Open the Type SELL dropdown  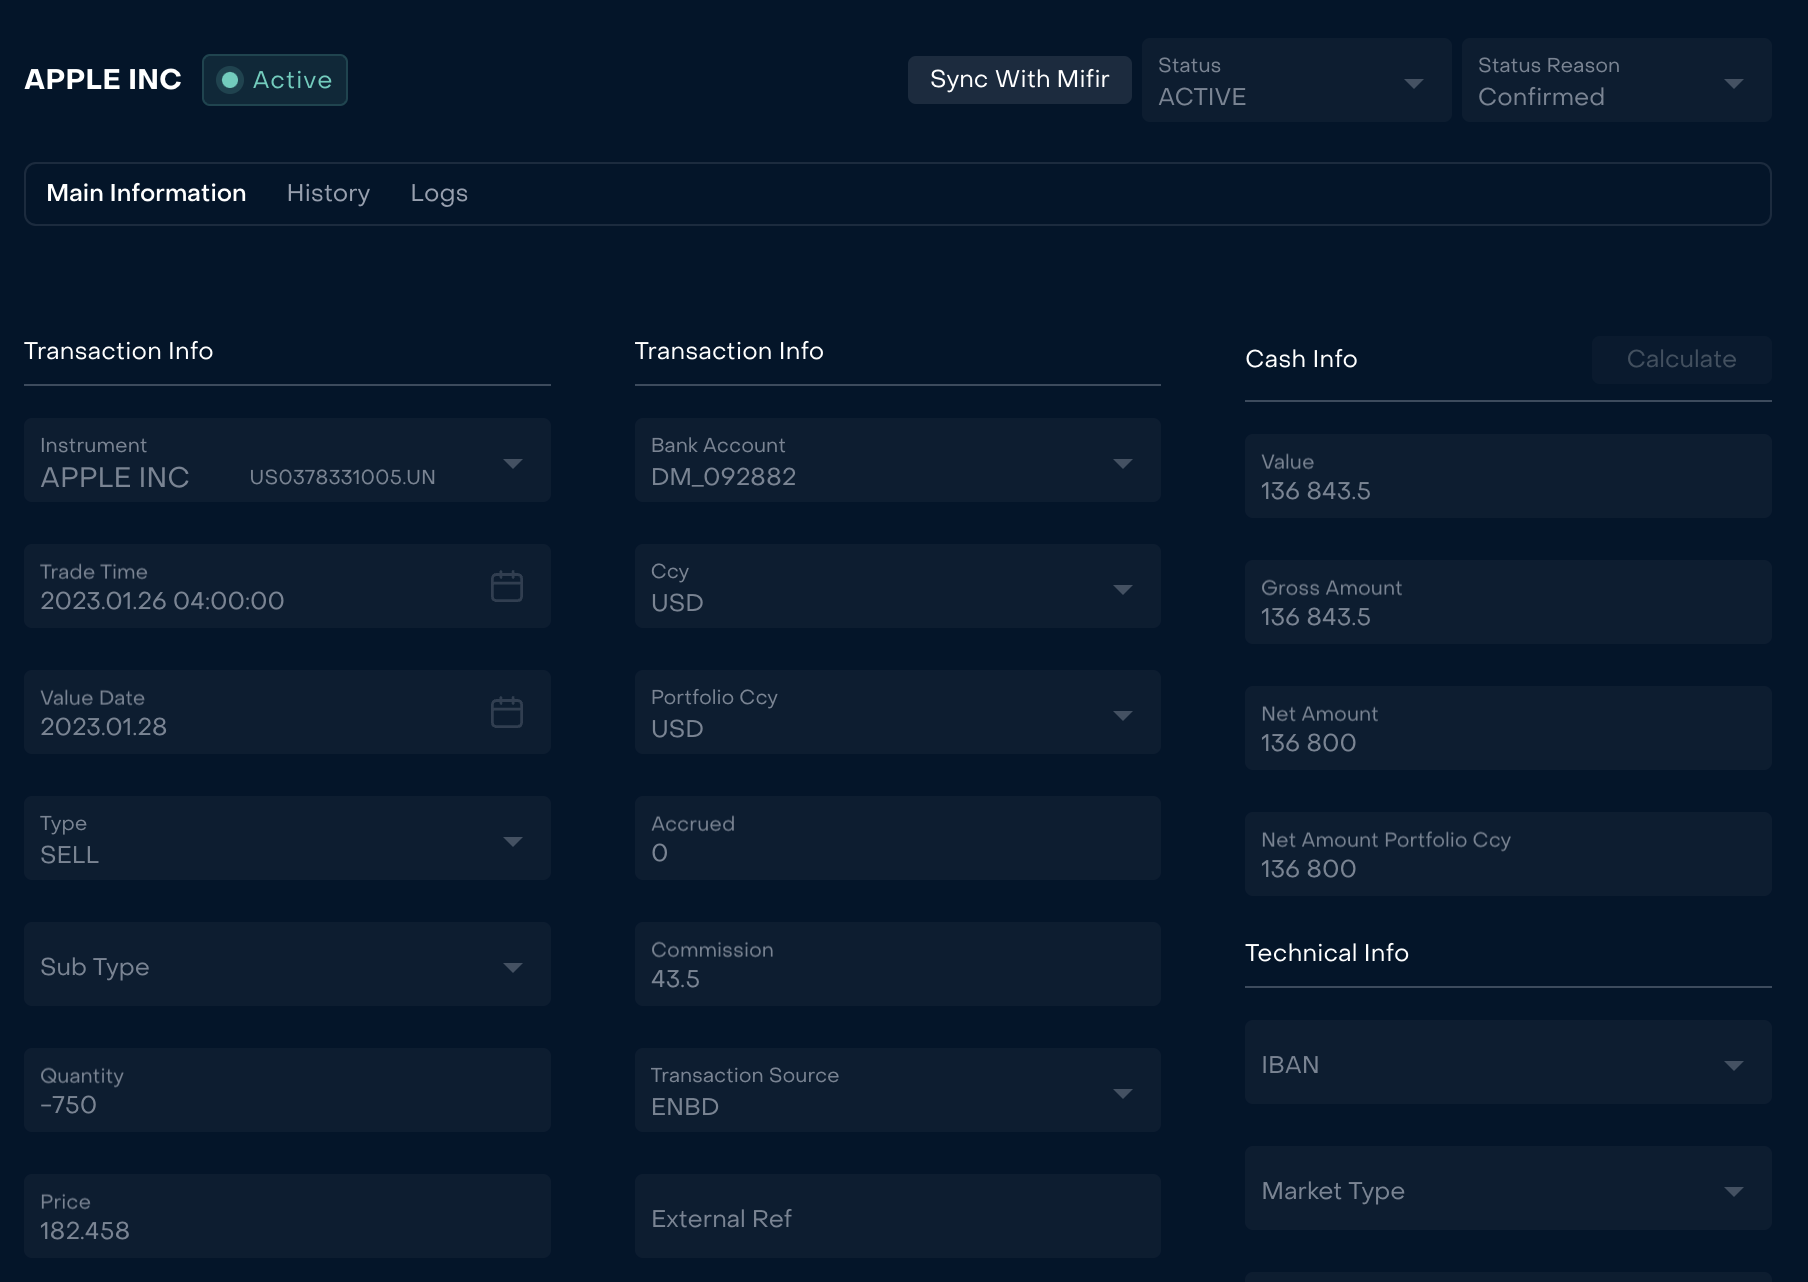pyautogui.click(x=287, y=838)
